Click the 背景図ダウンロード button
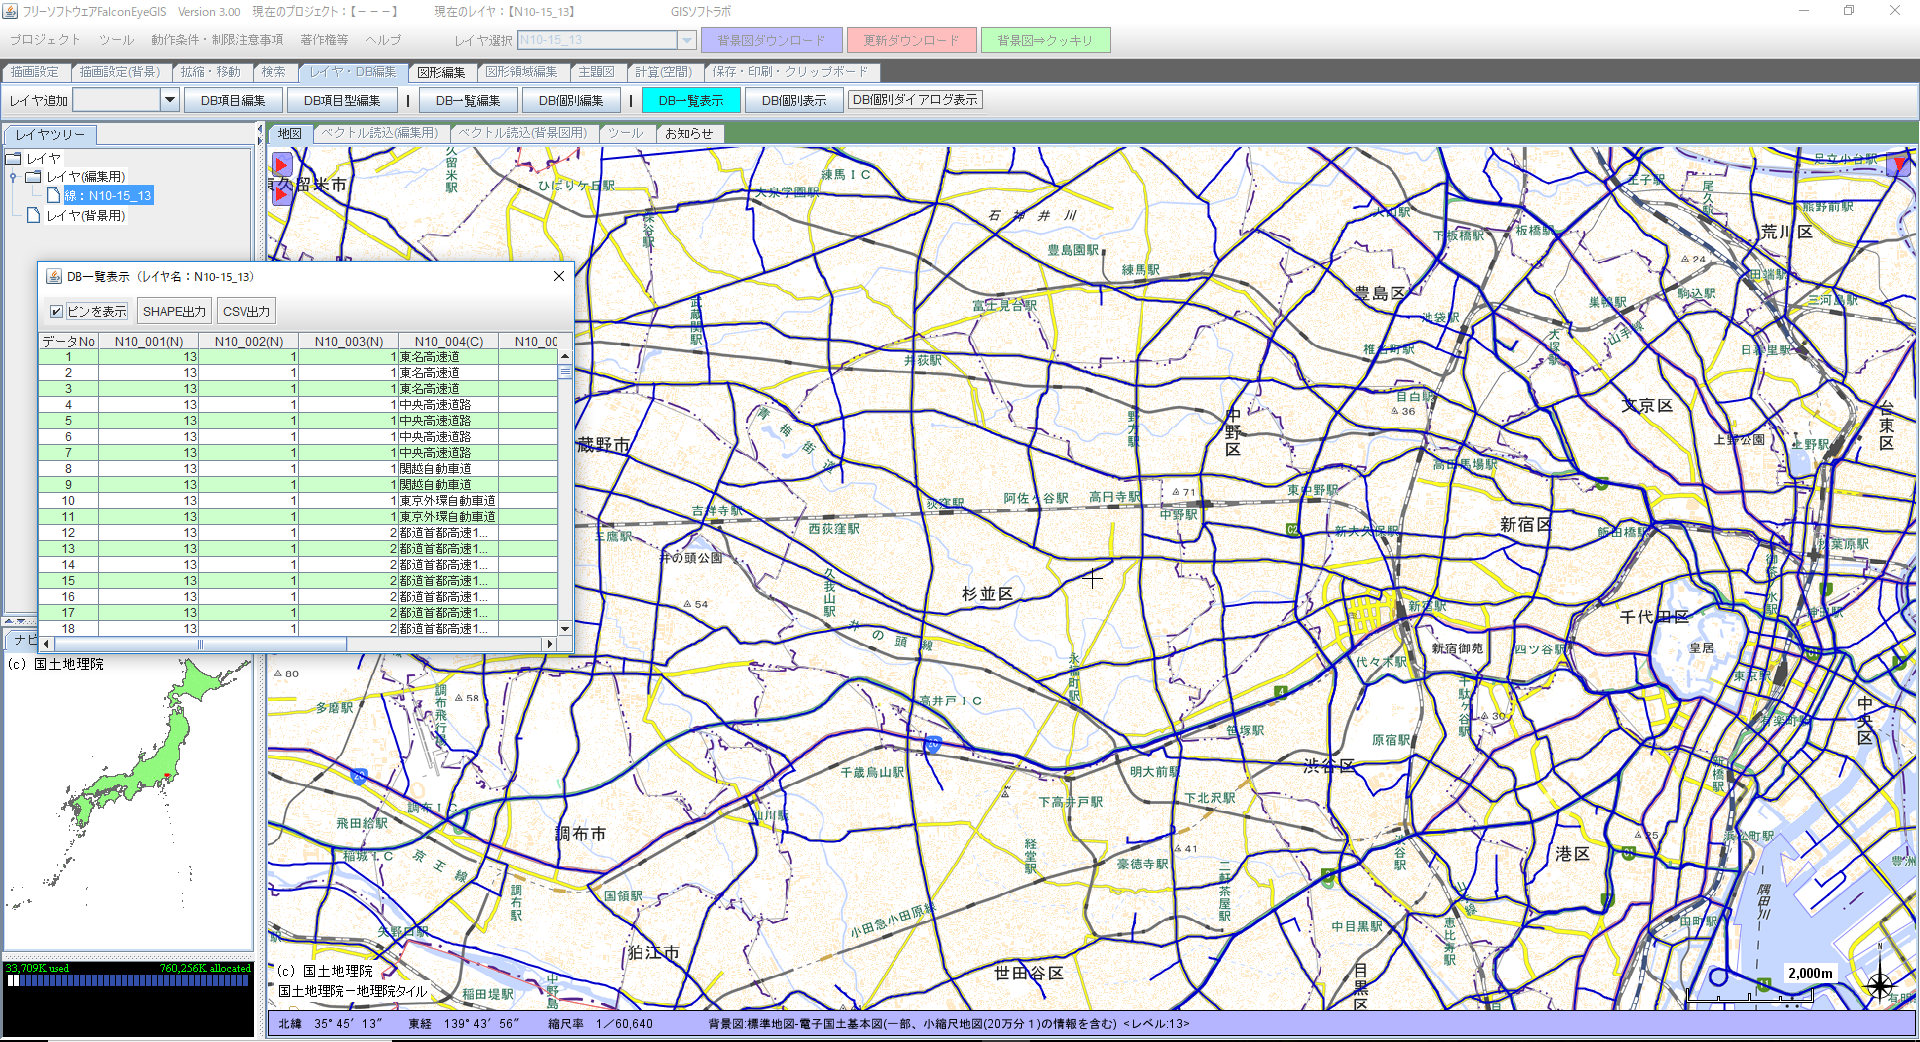This screenshot has height=1042, width=1920. click(x=771, y=40)
